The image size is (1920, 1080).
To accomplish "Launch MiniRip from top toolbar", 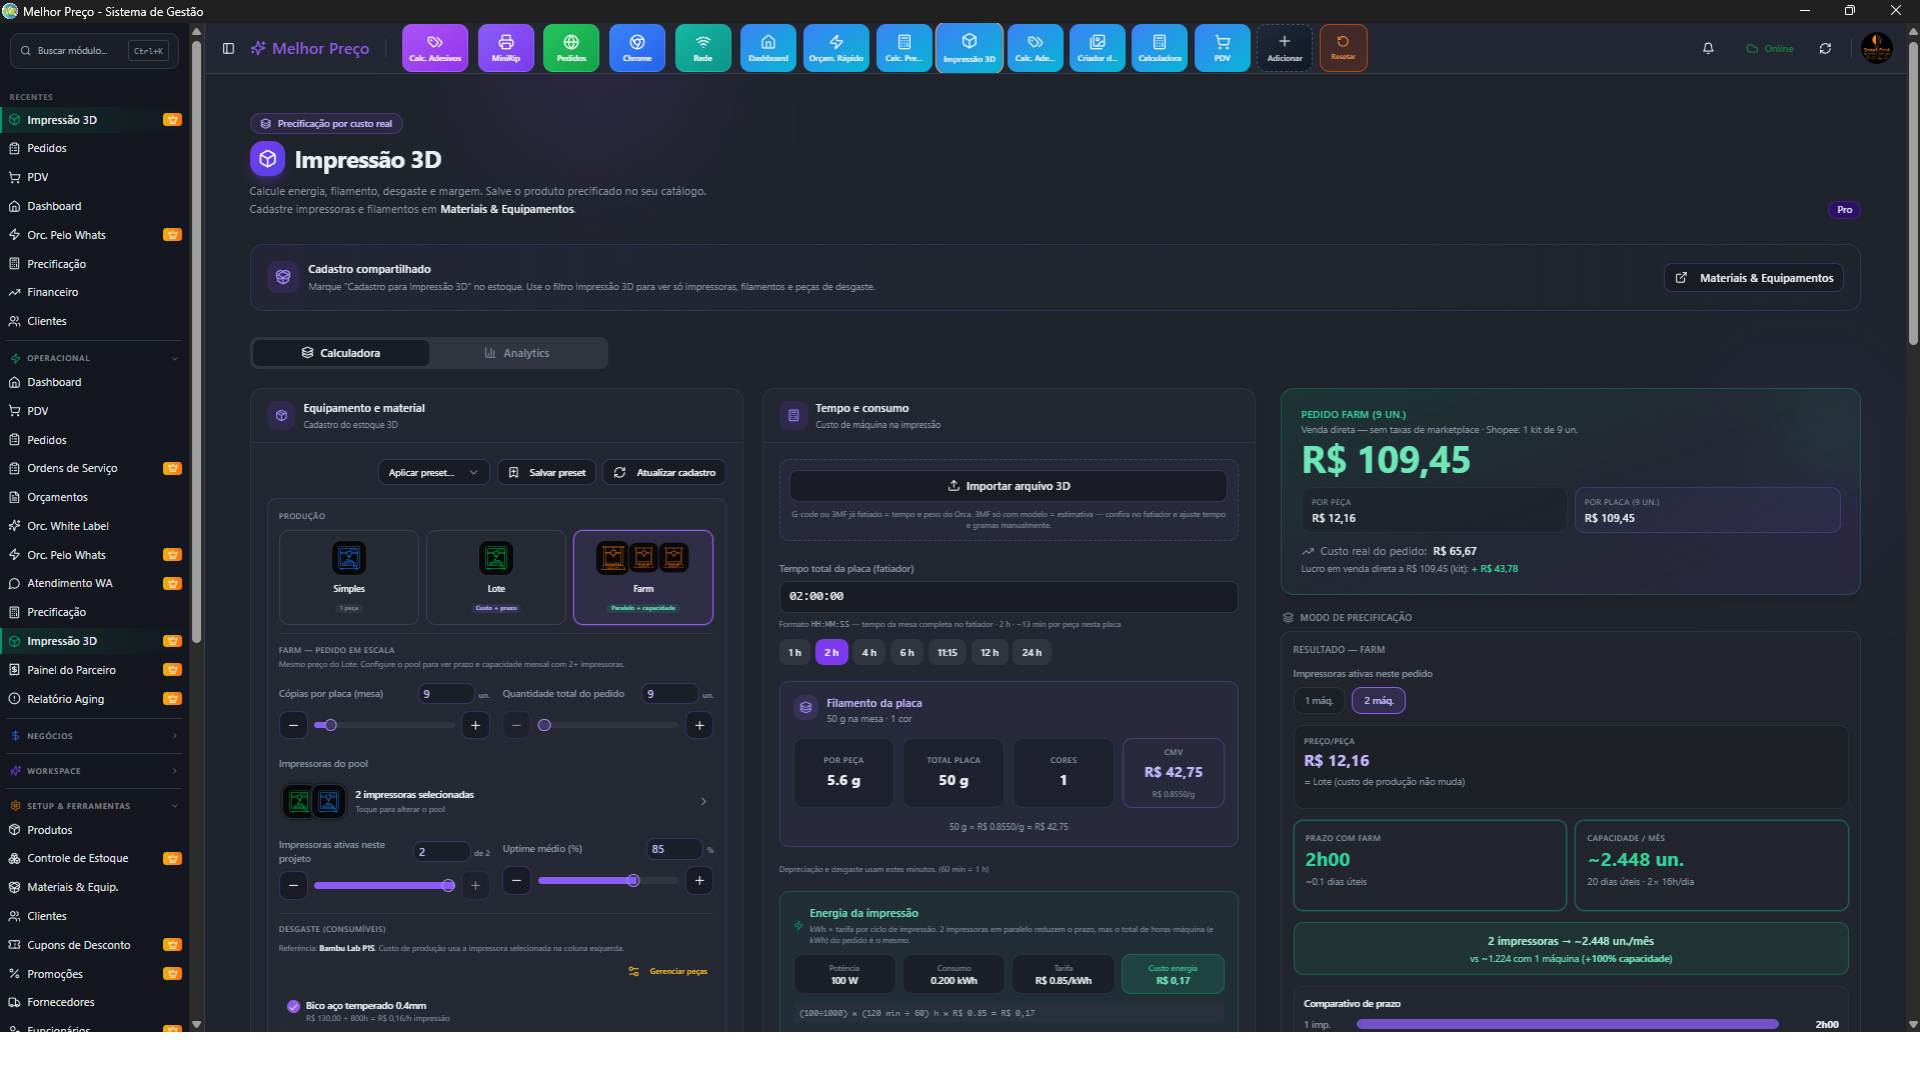I will (x=506, y=48).
